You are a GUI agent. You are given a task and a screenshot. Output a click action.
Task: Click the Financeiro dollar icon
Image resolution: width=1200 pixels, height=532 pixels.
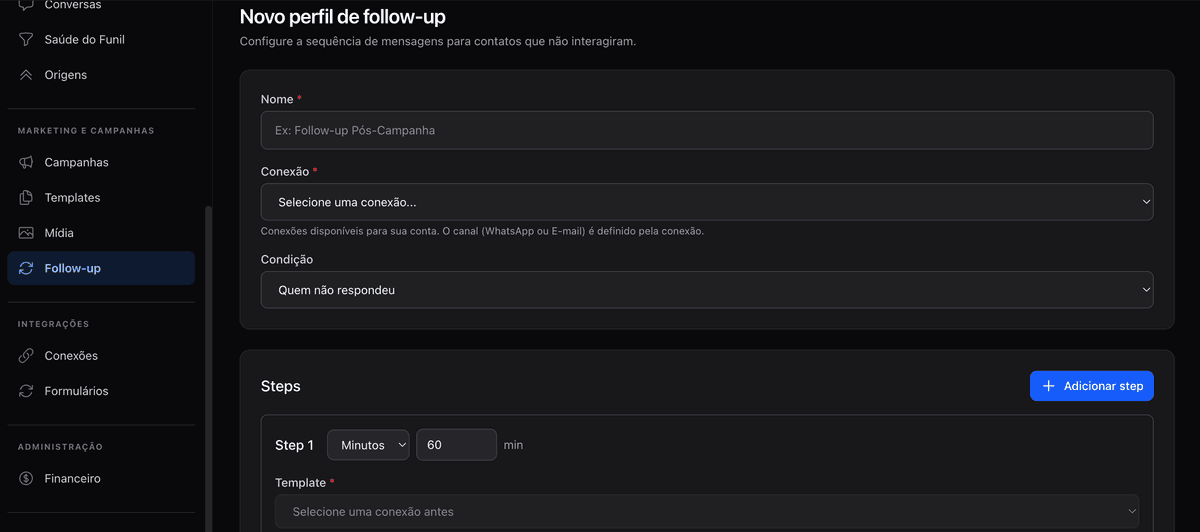(x=26, y=479)
